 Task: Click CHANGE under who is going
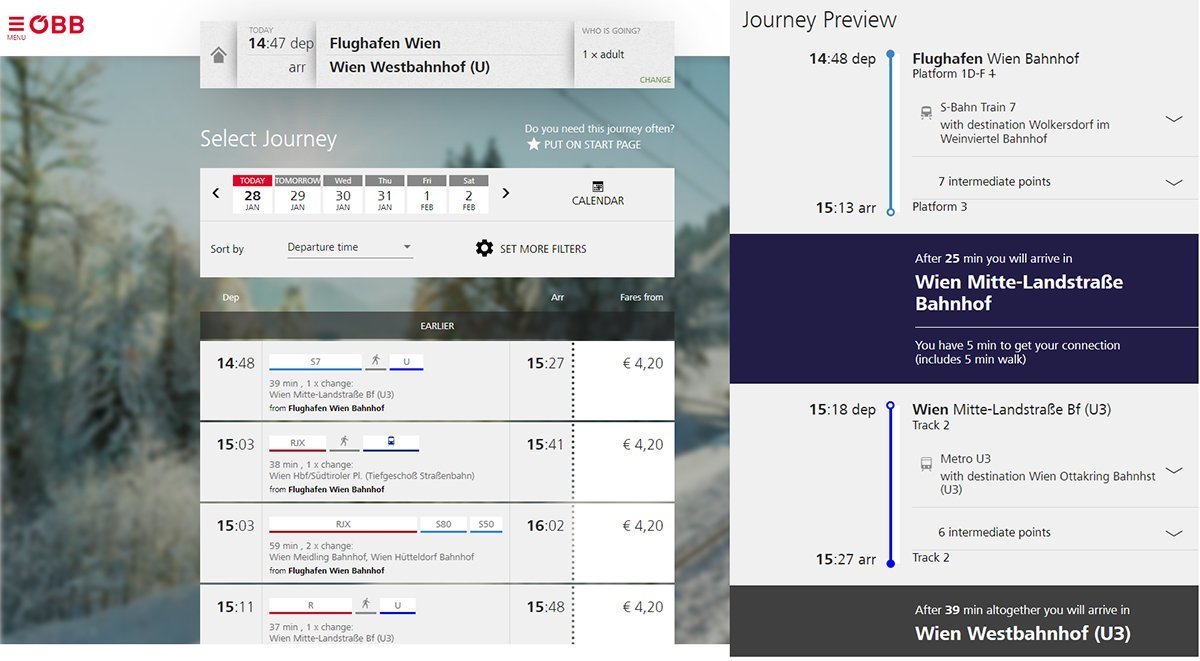click(655, 80)
